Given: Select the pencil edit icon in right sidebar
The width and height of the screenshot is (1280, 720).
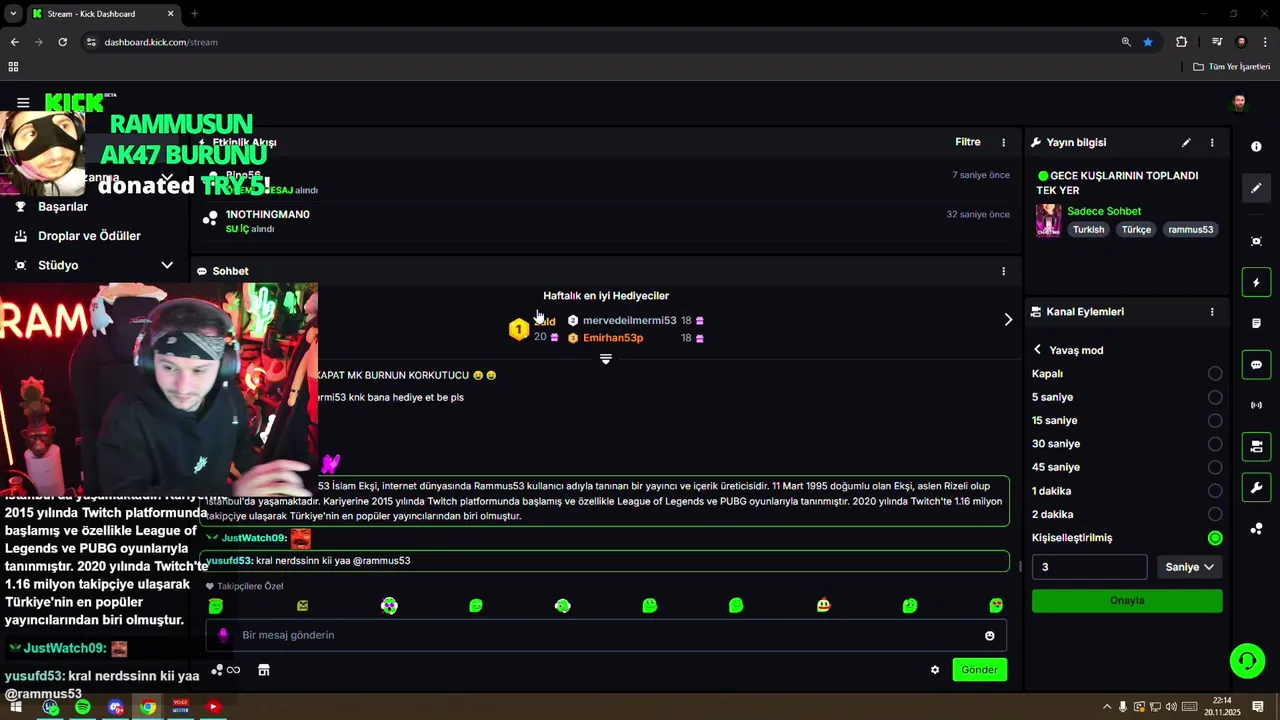Looking at the screenshot, I should pyautogui.click(x=1256, y=188).
